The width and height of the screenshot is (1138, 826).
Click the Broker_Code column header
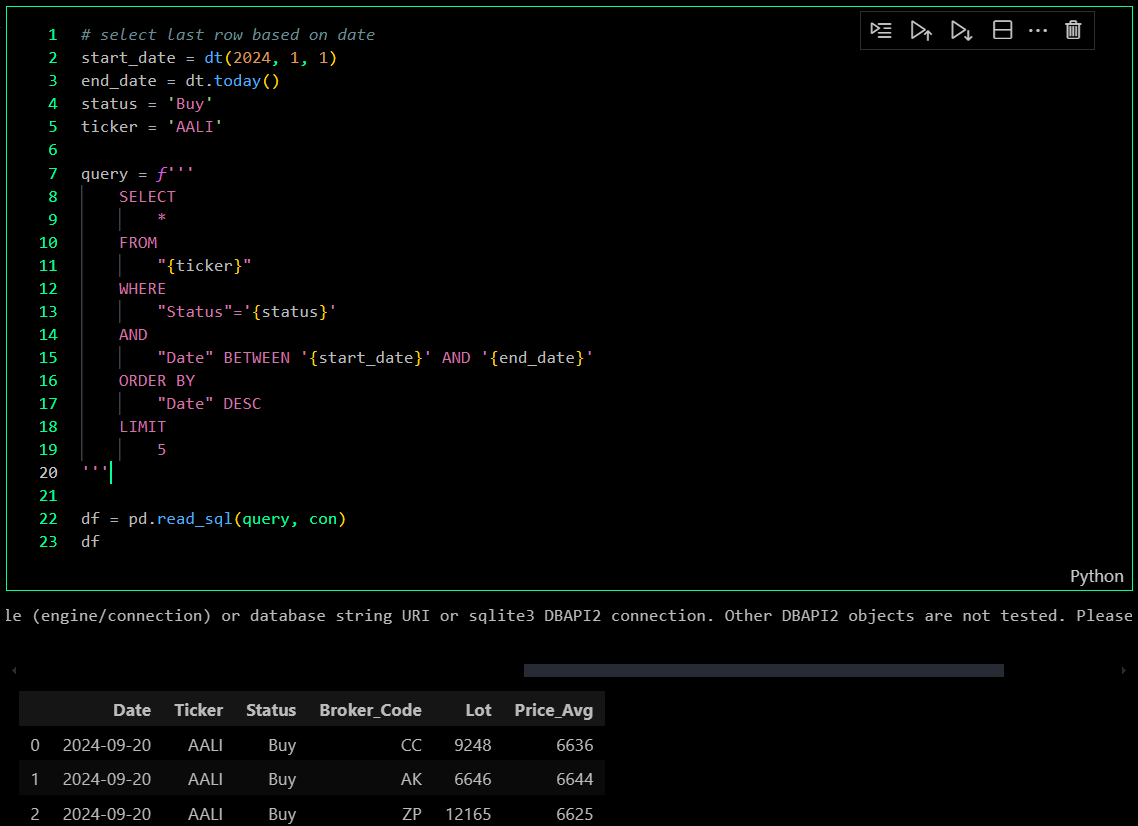[x=370, y=710]
